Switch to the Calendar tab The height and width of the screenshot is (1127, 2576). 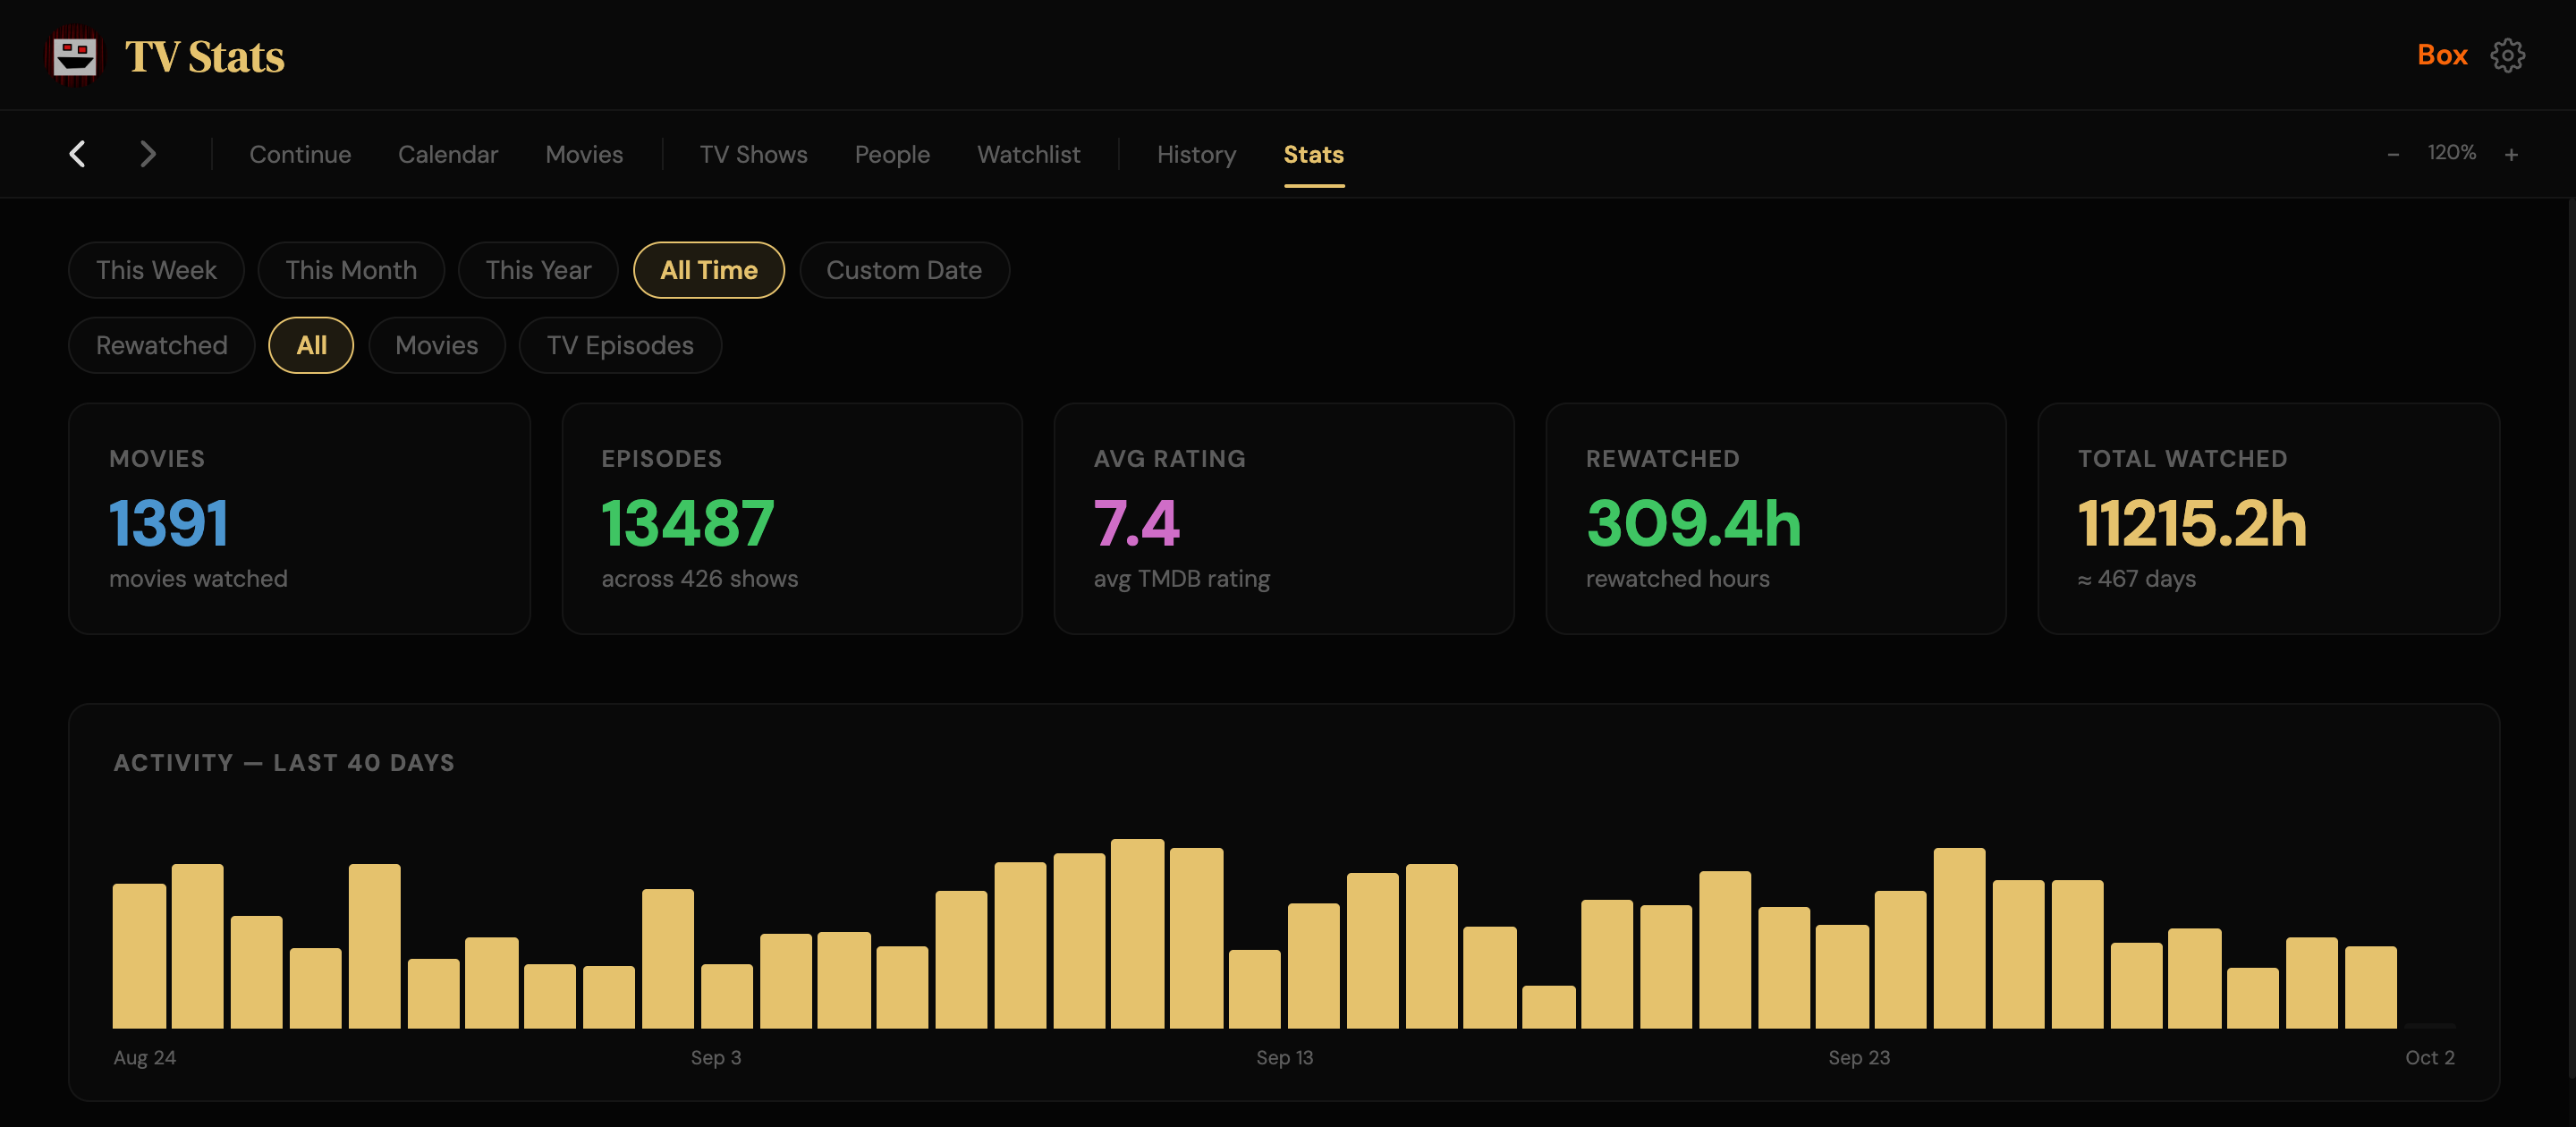click(448, 154)
